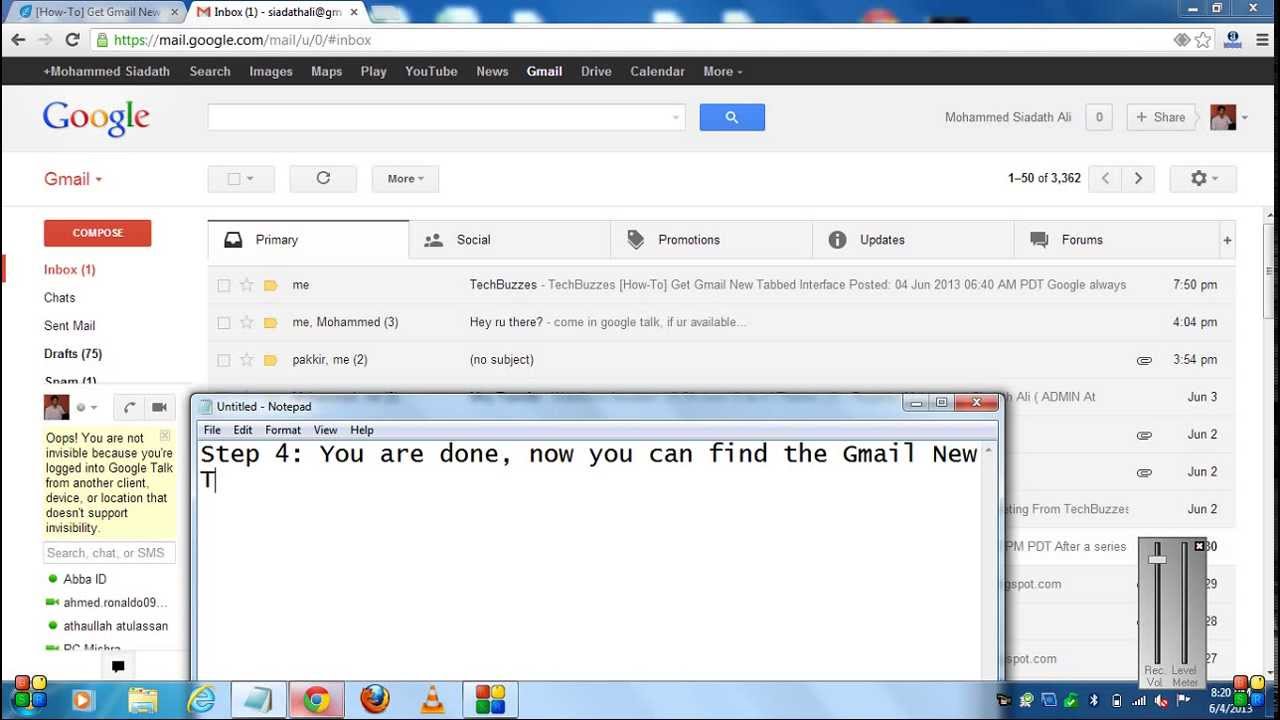
Task: Open the settings gear menu
Action: [x=1203, y=178]
